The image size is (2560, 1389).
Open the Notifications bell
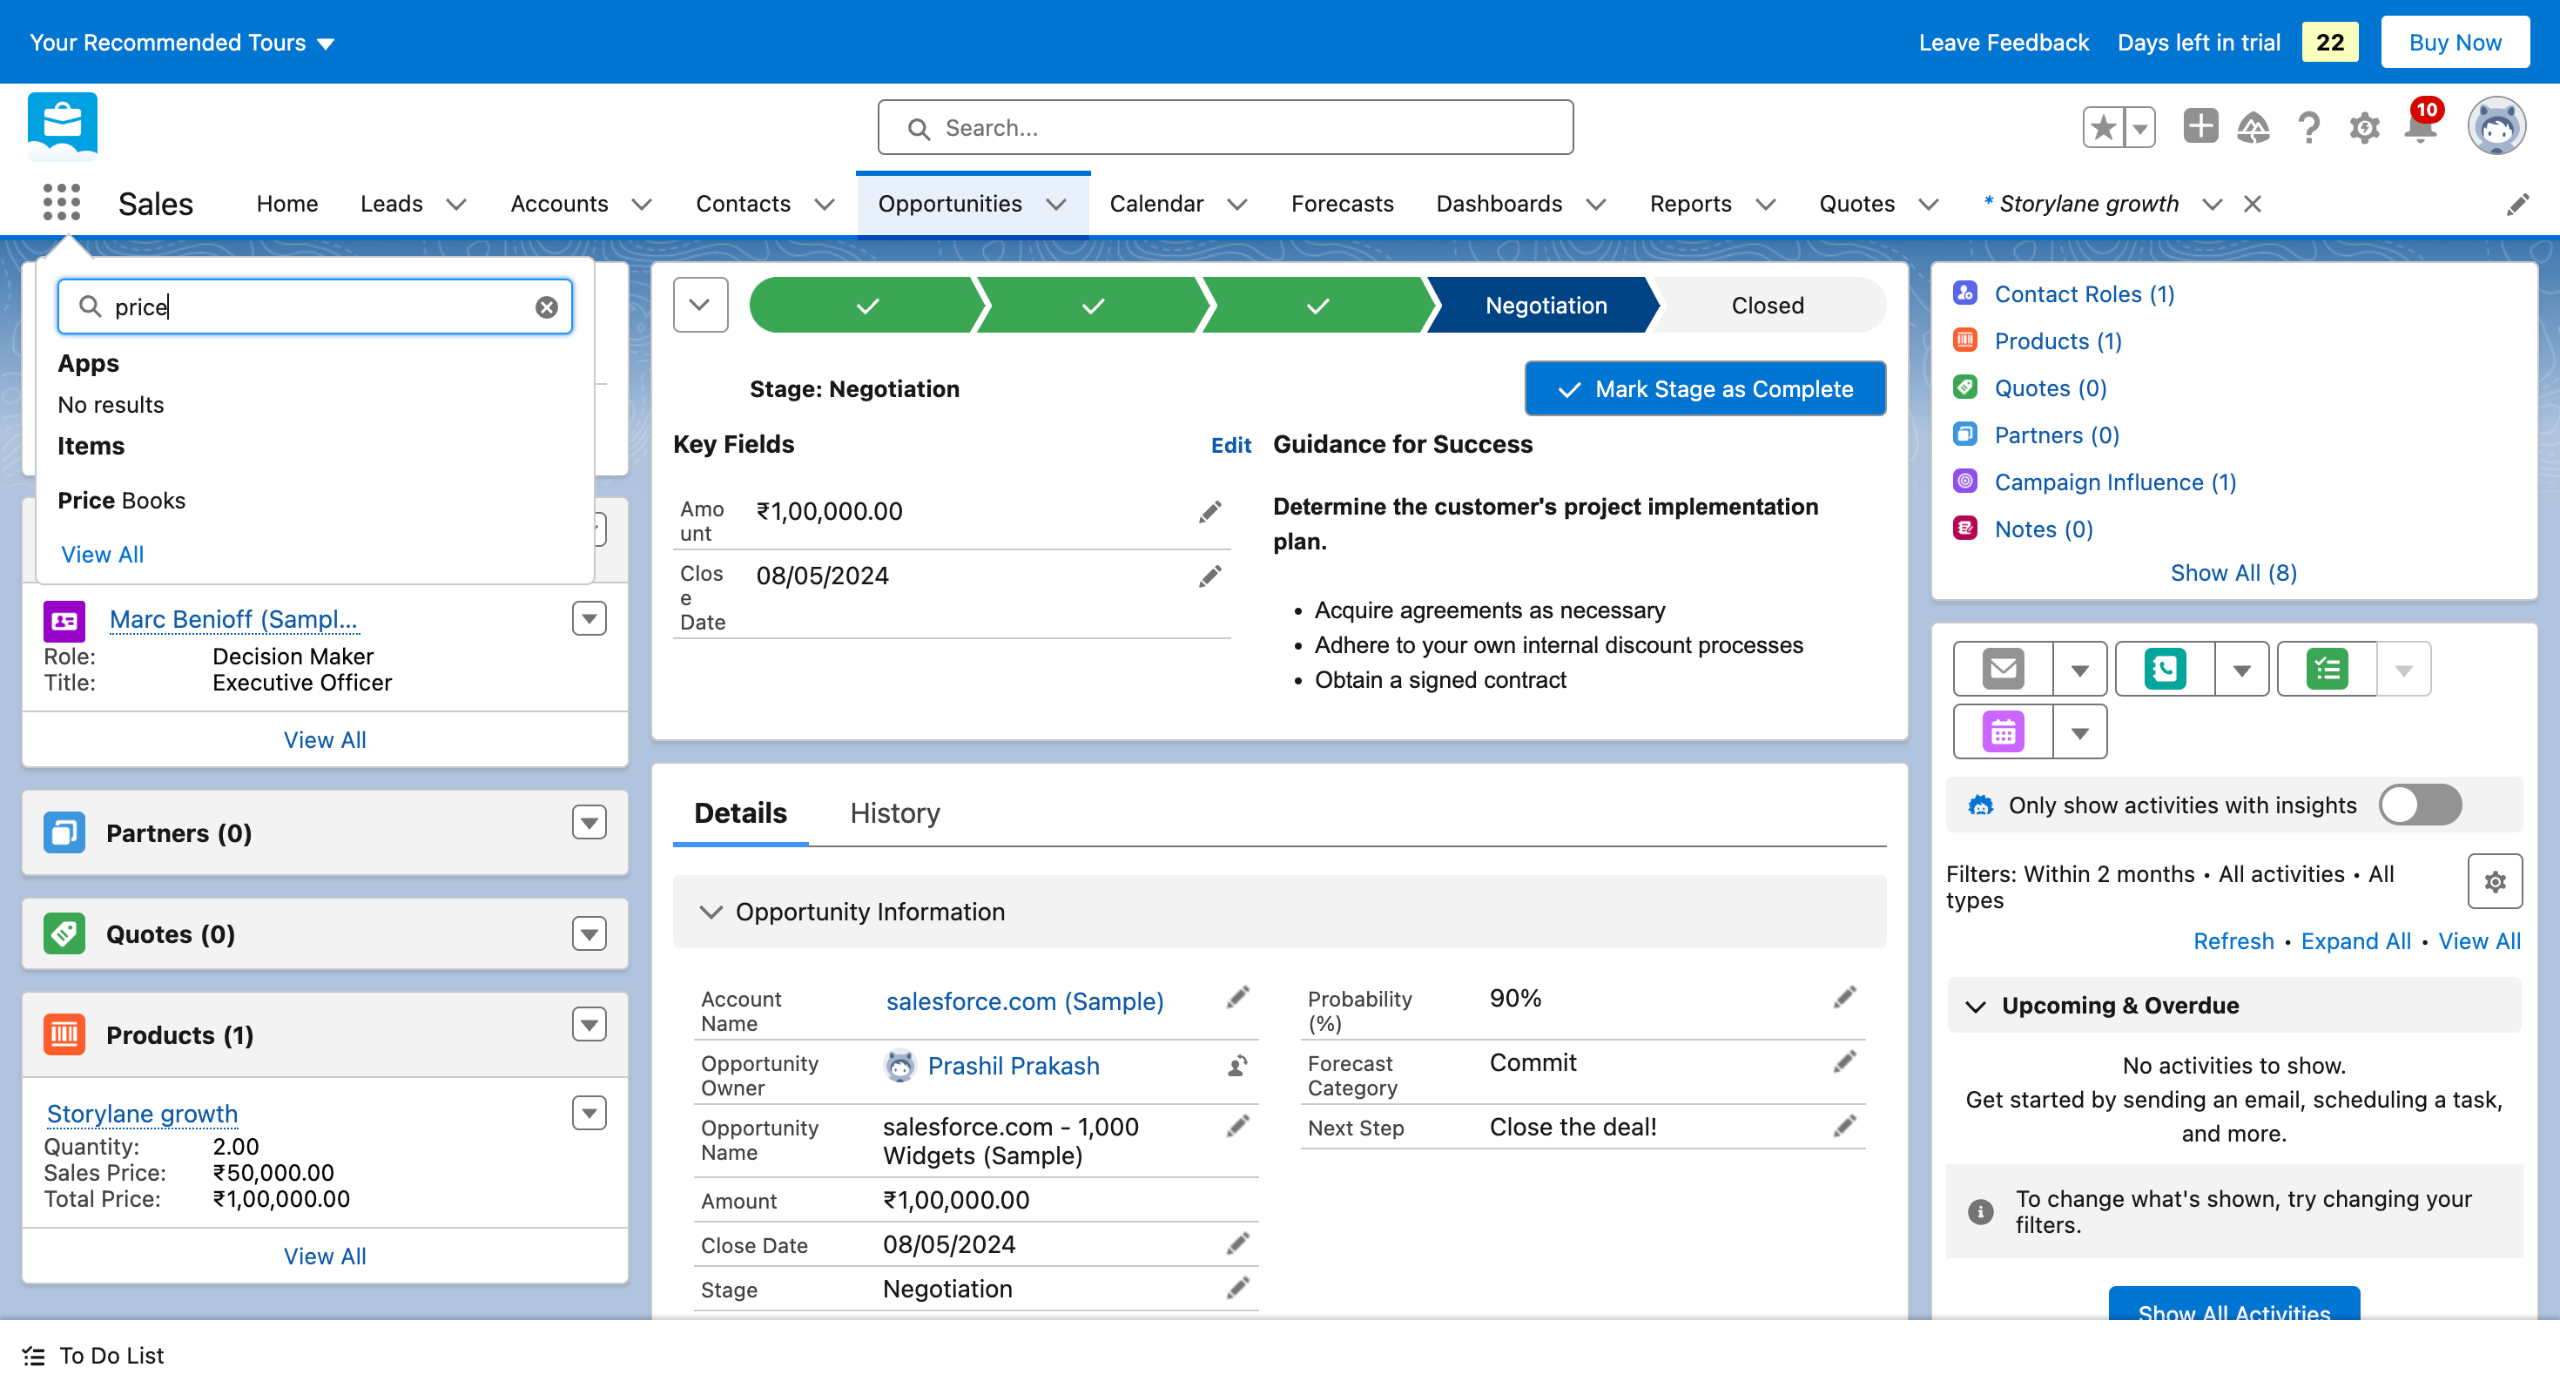2420,128
